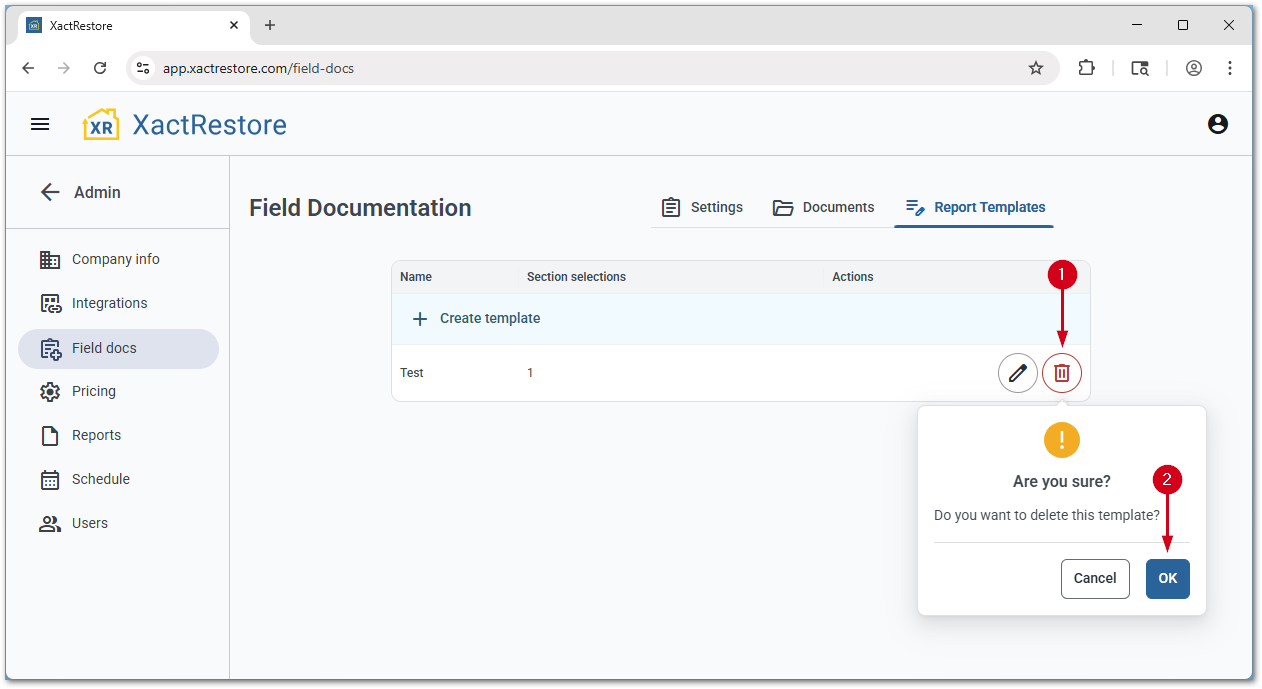1262x689 pixels.
Task: Click the user account avatar icon
Action: [x=1217, y=124]
